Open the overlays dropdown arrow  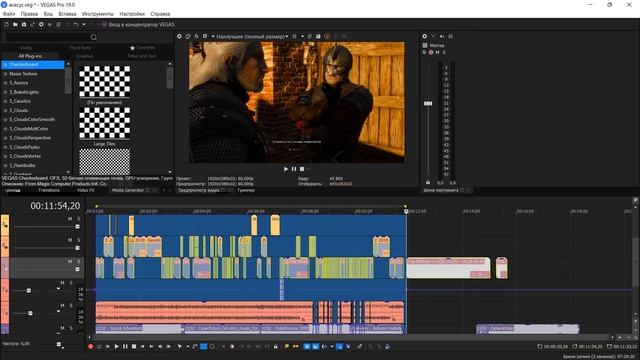302,36
